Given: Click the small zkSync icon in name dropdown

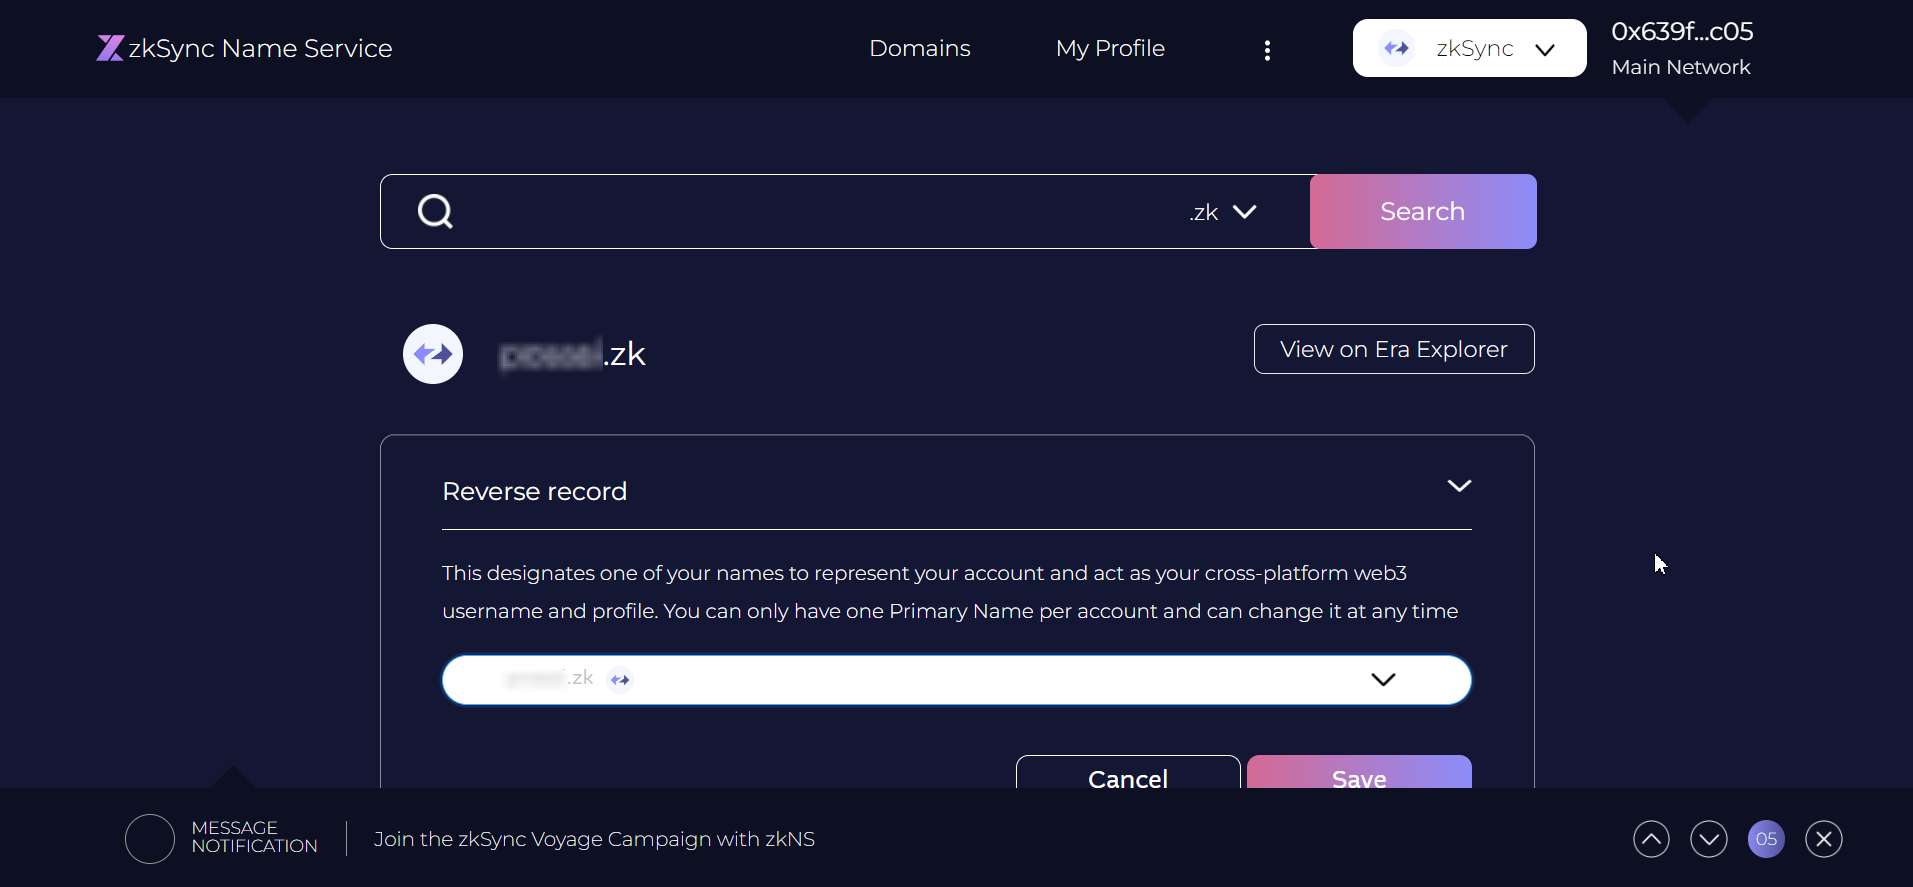Looking at the screenshot, I should point(620,680).
